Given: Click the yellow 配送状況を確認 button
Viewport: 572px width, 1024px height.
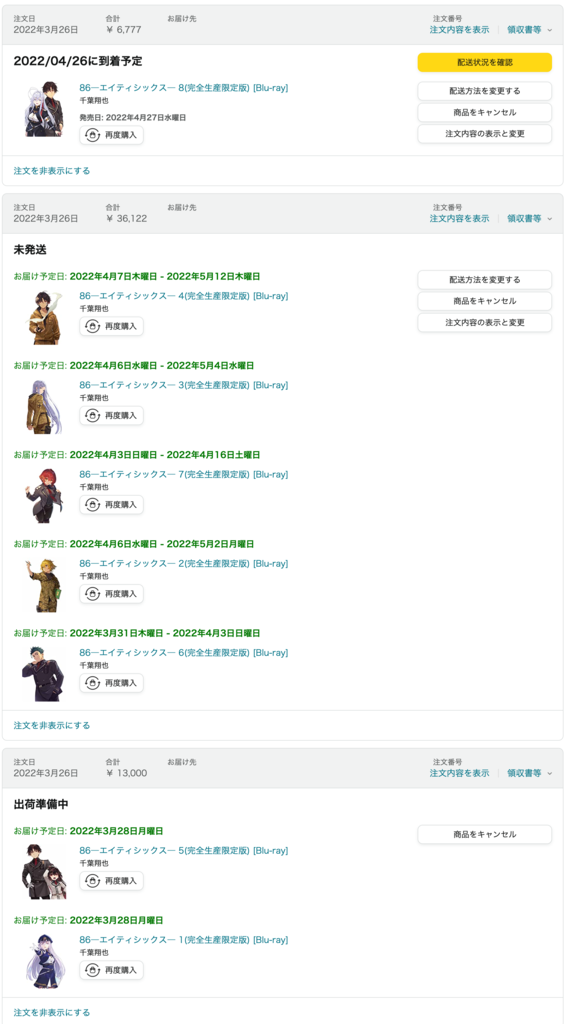Looking at the screenshot, I should (x=485, y=63).
